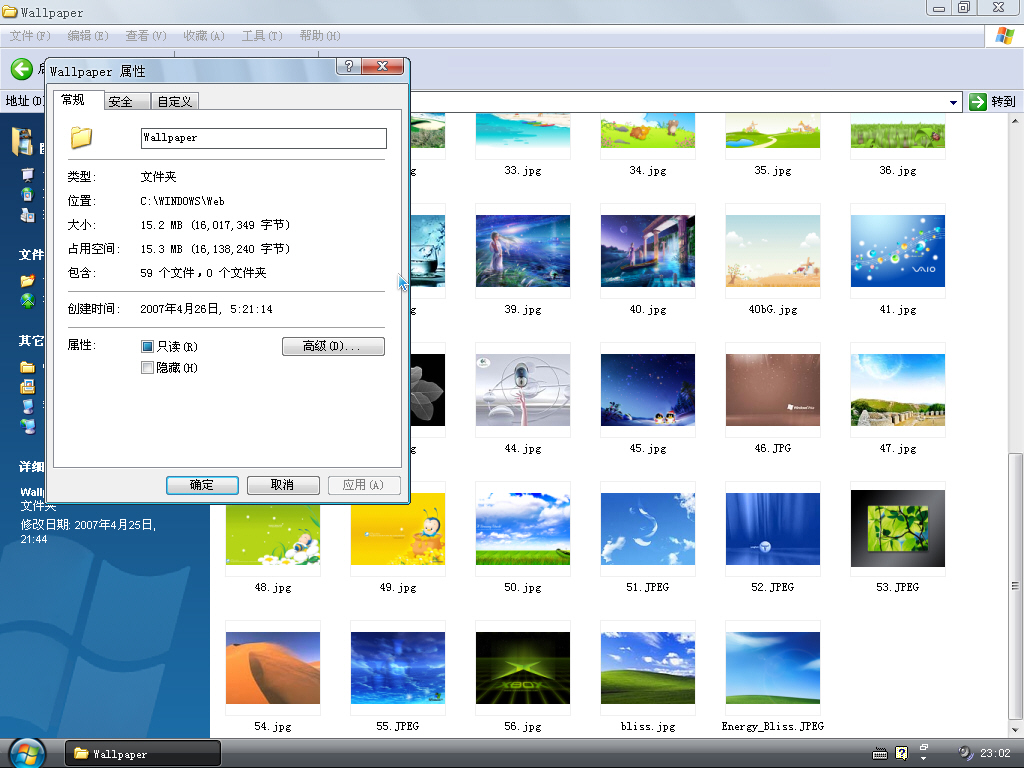Open the Edit (编辑) menu

click(88, 36)
